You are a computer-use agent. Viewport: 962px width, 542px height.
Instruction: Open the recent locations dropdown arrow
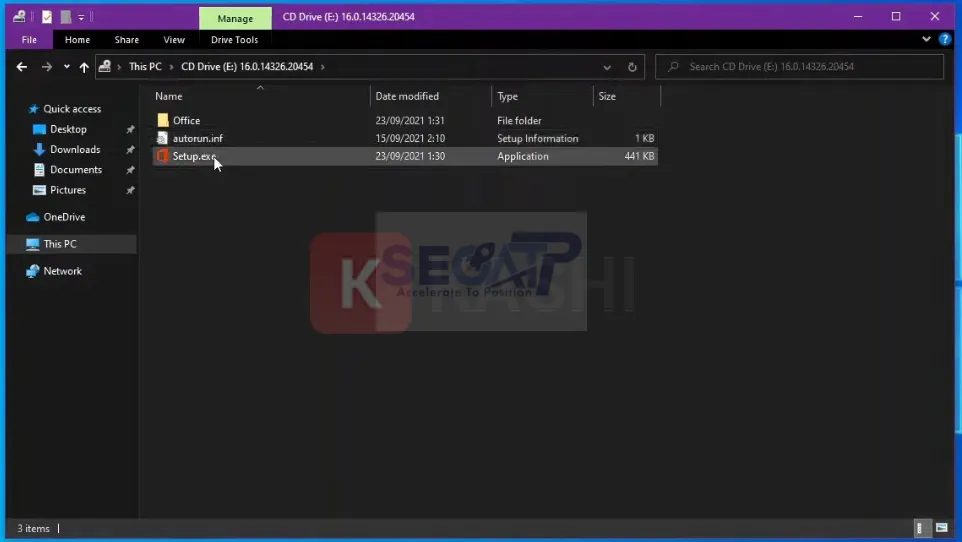pos(66,67)
